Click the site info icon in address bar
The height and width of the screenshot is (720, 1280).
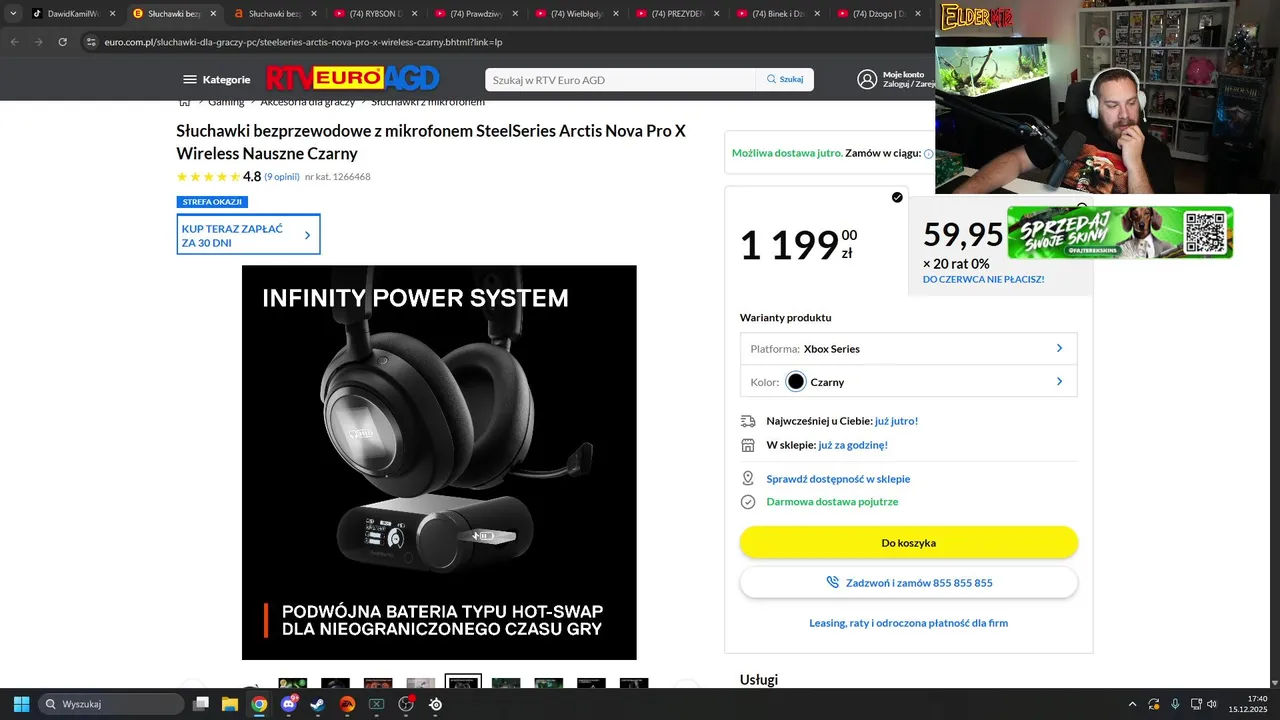click(x=90, y=42)
